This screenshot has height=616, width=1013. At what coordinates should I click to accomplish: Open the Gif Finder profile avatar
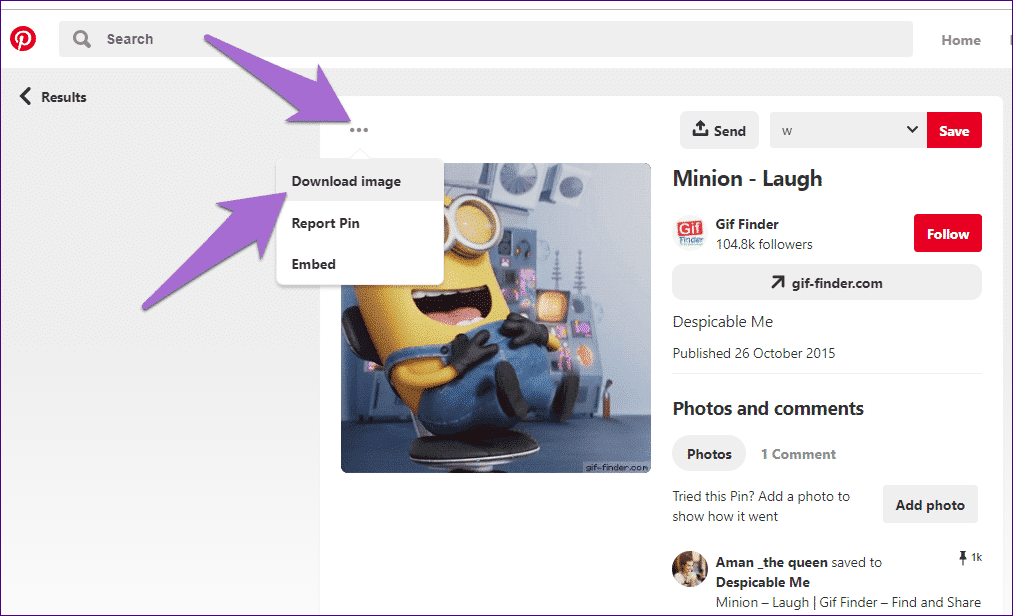pos(689,233)
